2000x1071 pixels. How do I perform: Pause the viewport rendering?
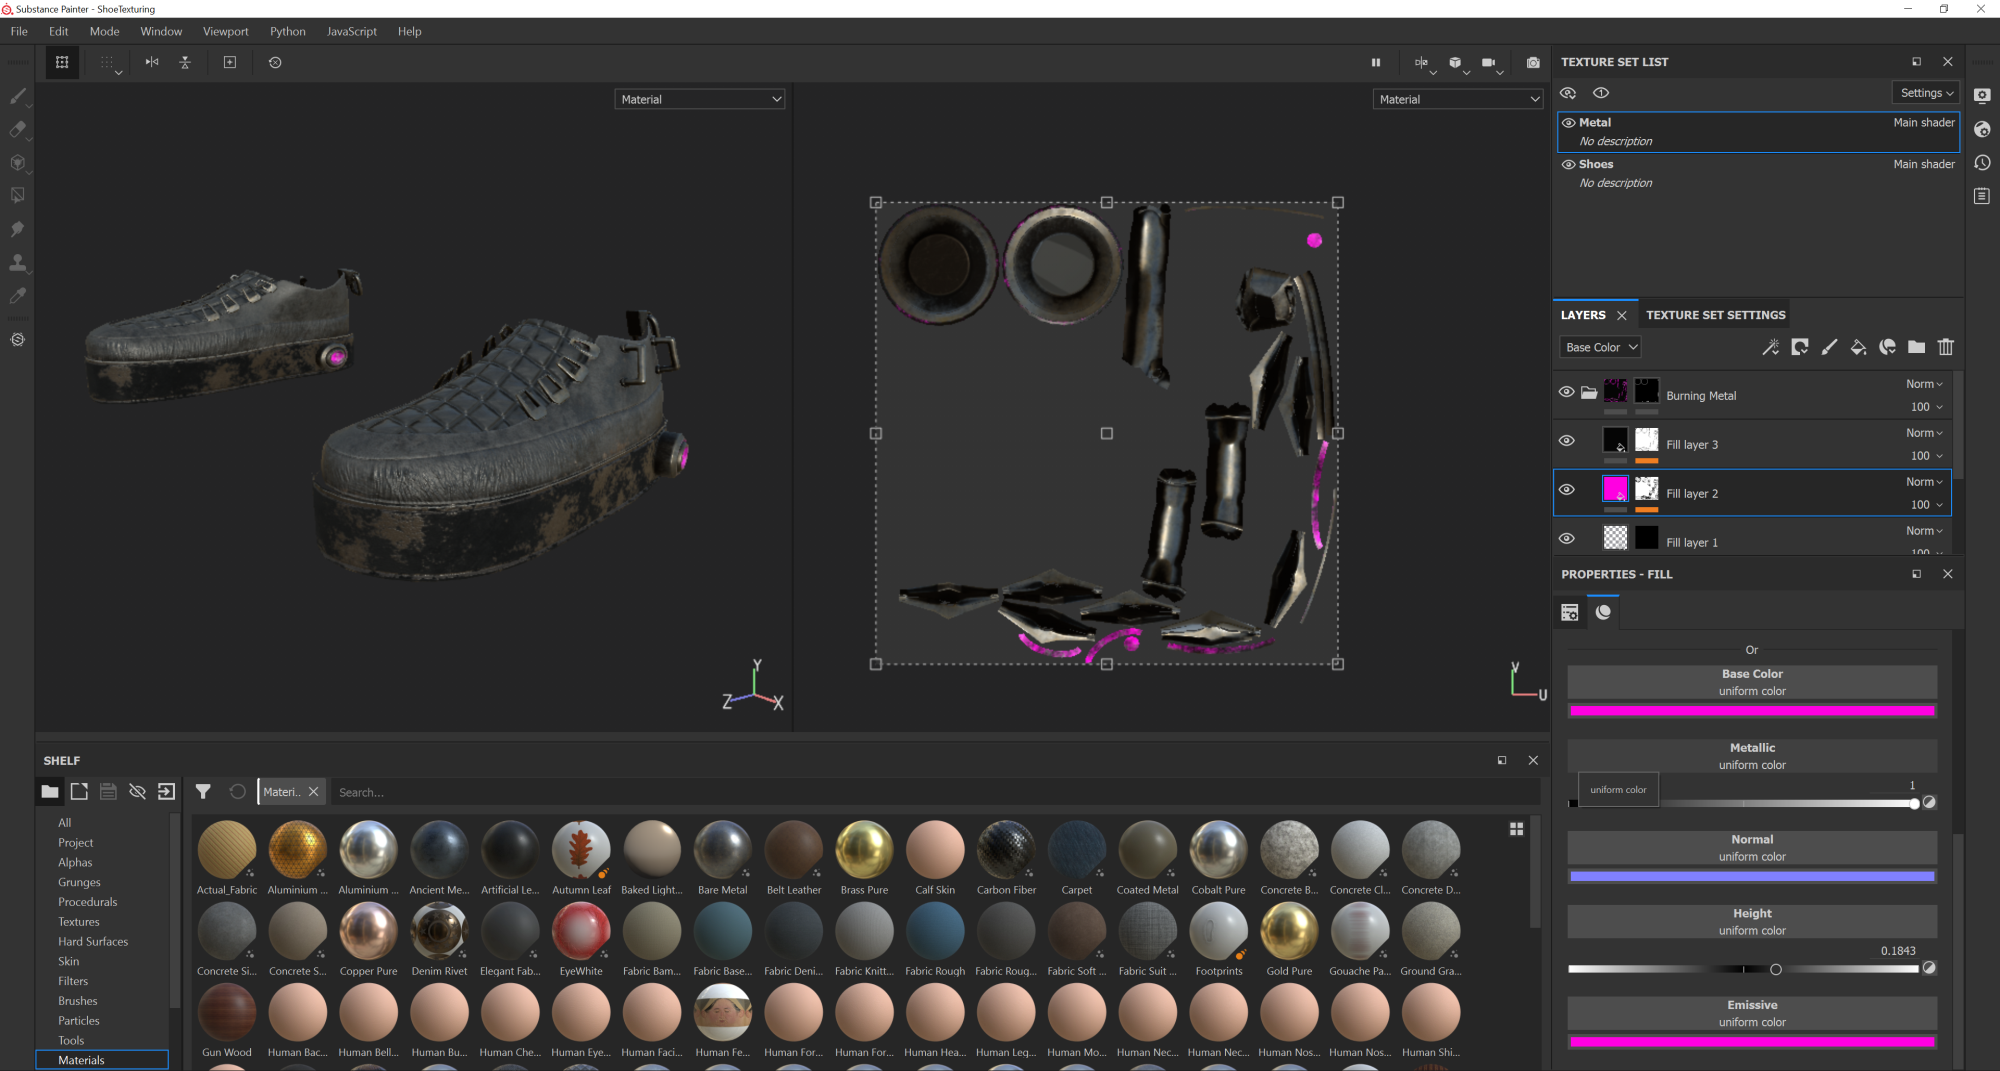[1376, 62]
